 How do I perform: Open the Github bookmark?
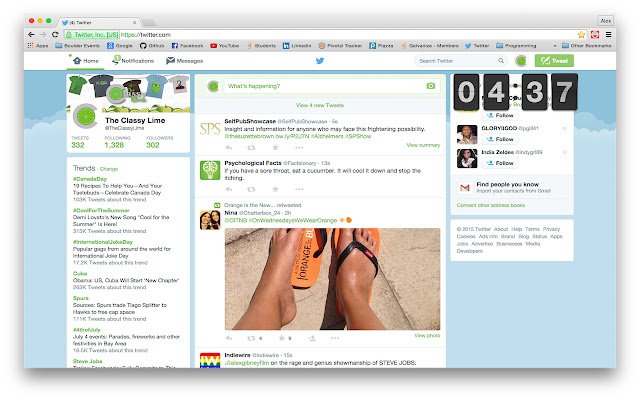152,46
